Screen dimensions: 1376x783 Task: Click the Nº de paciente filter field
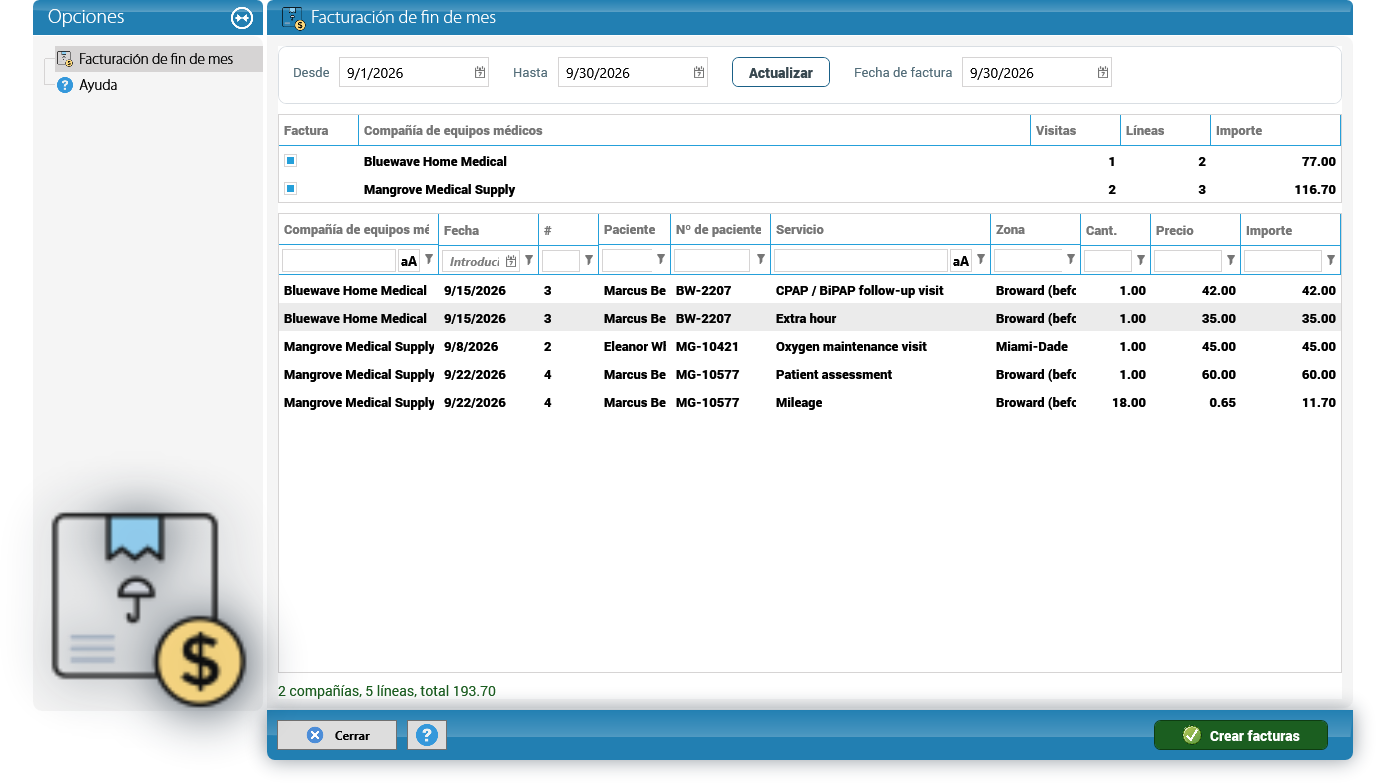click(x=712, y=261)
